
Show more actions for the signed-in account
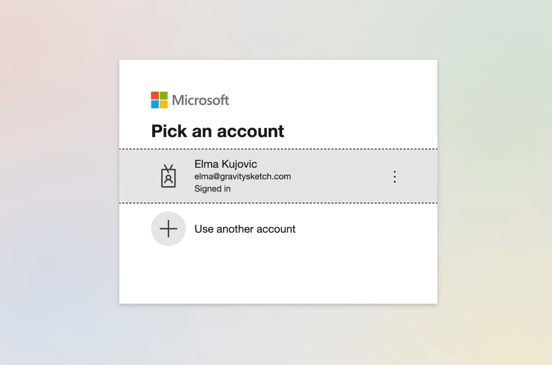[395, 176]
